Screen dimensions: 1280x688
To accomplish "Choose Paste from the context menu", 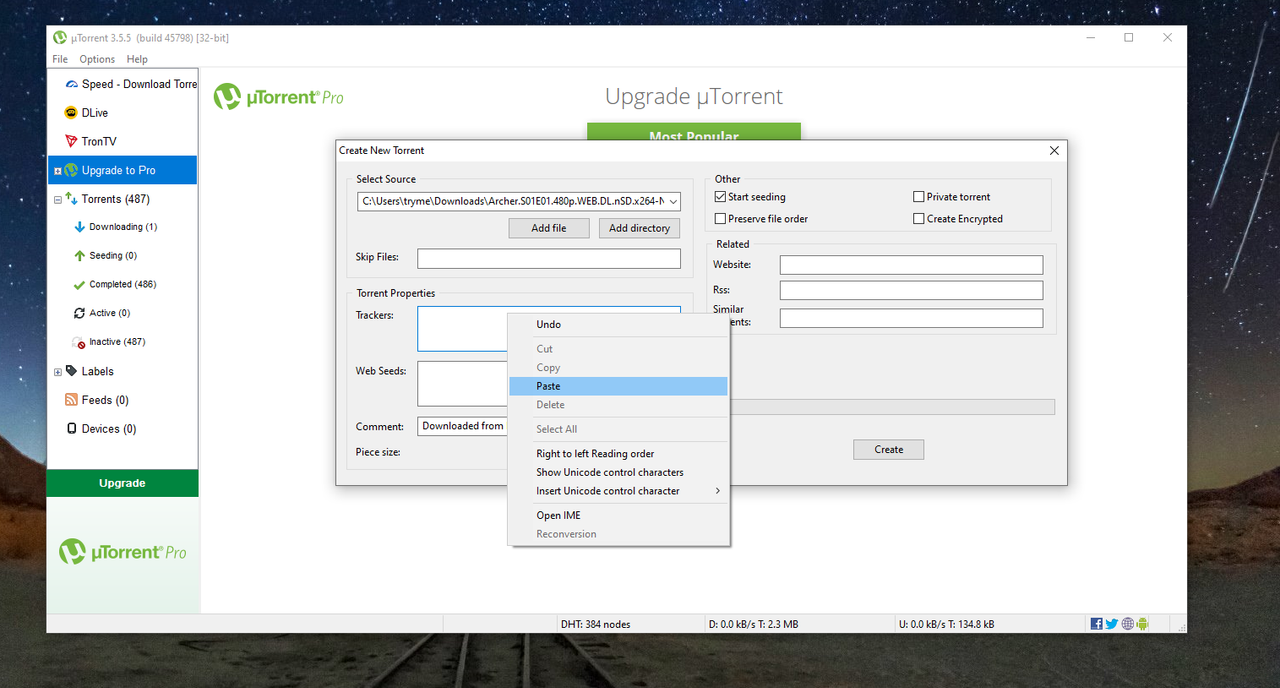I will click(x=618, y=386).
